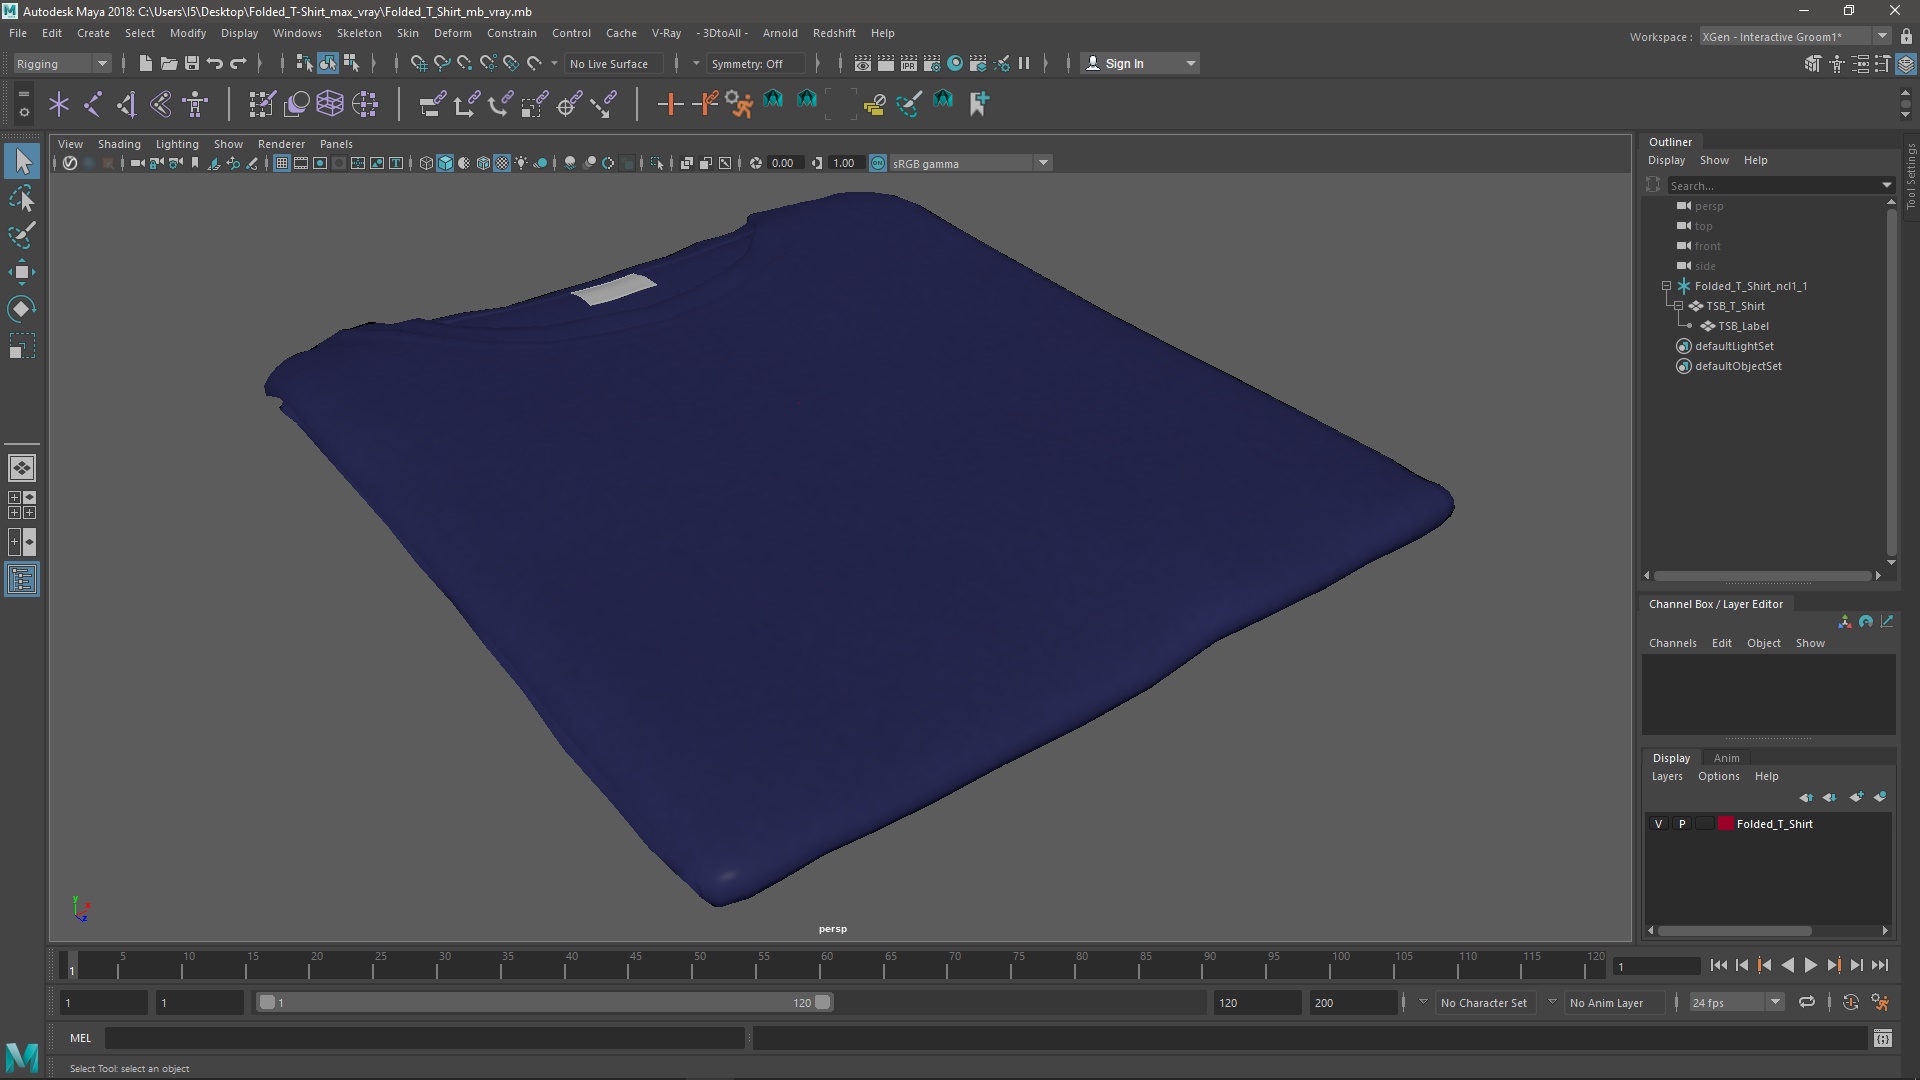Image resolution: width=1920 pixels, height=1080 pixels.
Task: Click the Redo arrow icon
Action: [x=238, y=63]
